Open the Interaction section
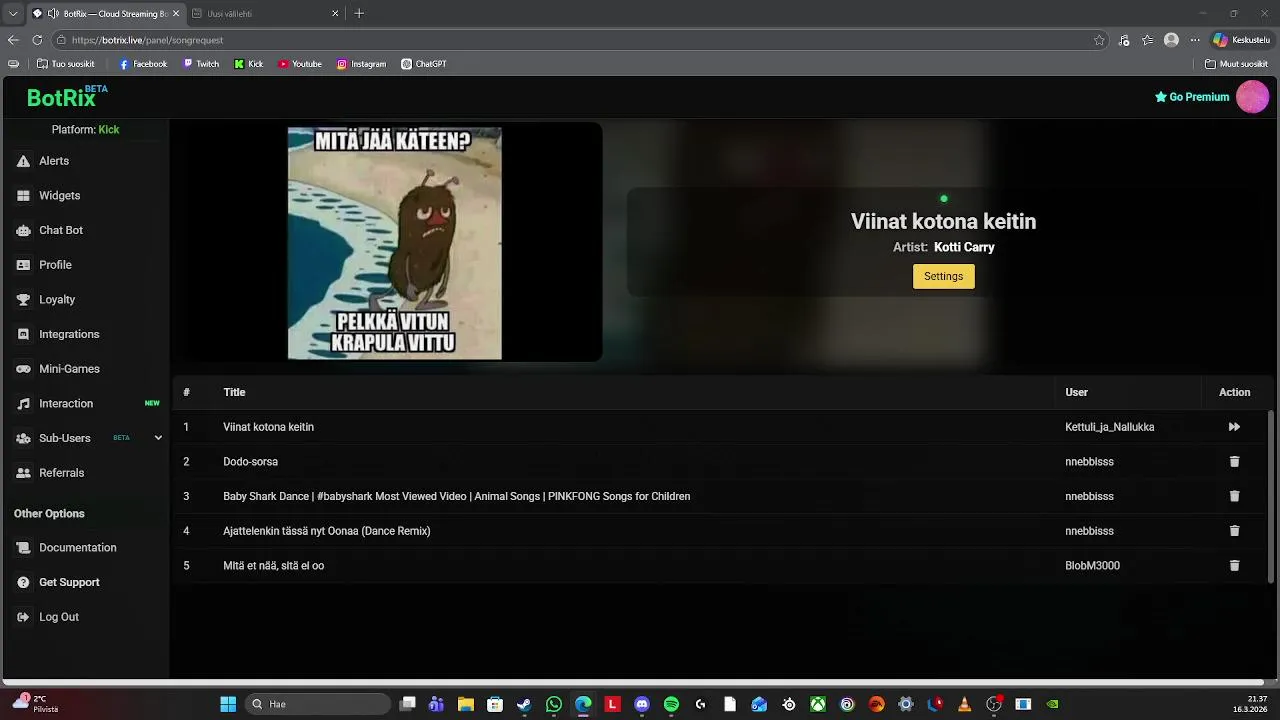This screenshot has height=720, width=1280. [66, 403]
